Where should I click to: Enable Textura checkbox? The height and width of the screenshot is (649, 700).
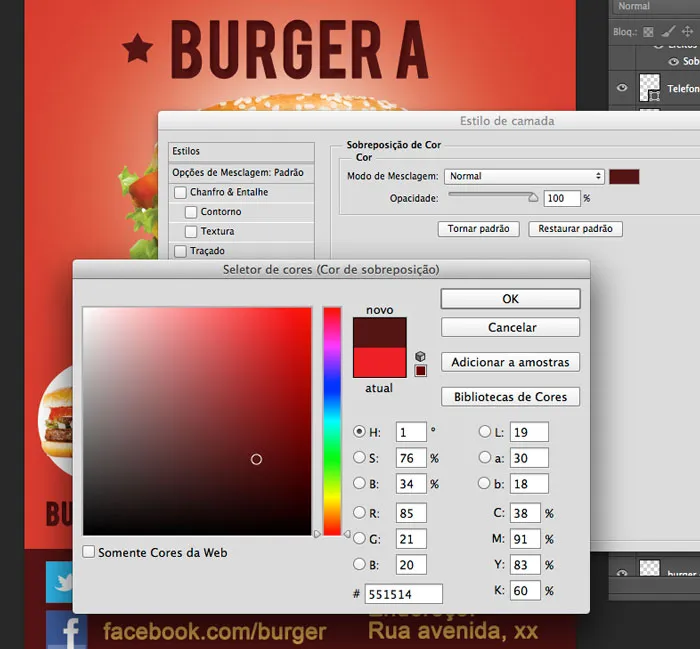point(191,232)
